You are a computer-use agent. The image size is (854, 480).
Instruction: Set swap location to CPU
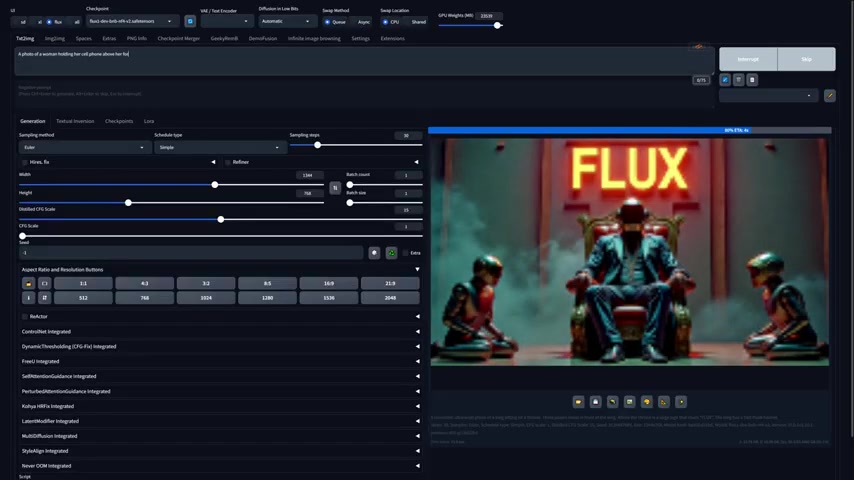391,22
